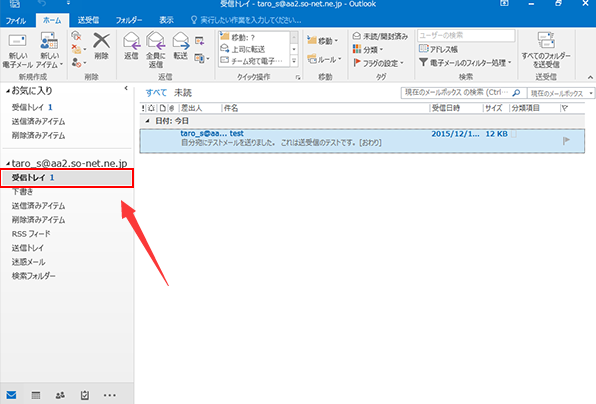Send and receive all folders (すべてのフォルダーを送受信)
Image resolution: width=596 pixels, height=404 pixels.
click(546, 51)
